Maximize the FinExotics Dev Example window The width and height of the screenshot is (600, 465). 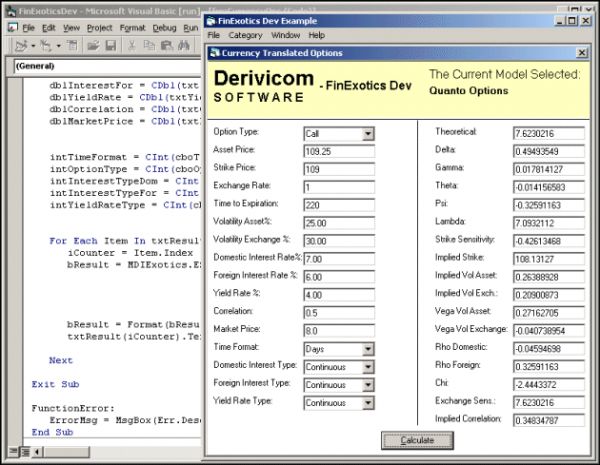[x=572, y=21]
